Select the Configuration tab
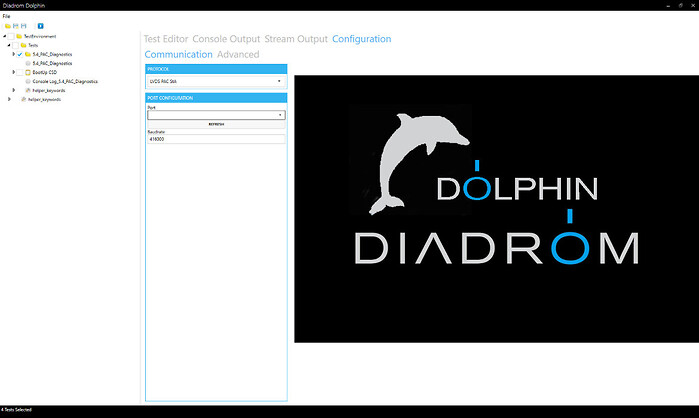This screenshot has height=418, width=699. 362,39
